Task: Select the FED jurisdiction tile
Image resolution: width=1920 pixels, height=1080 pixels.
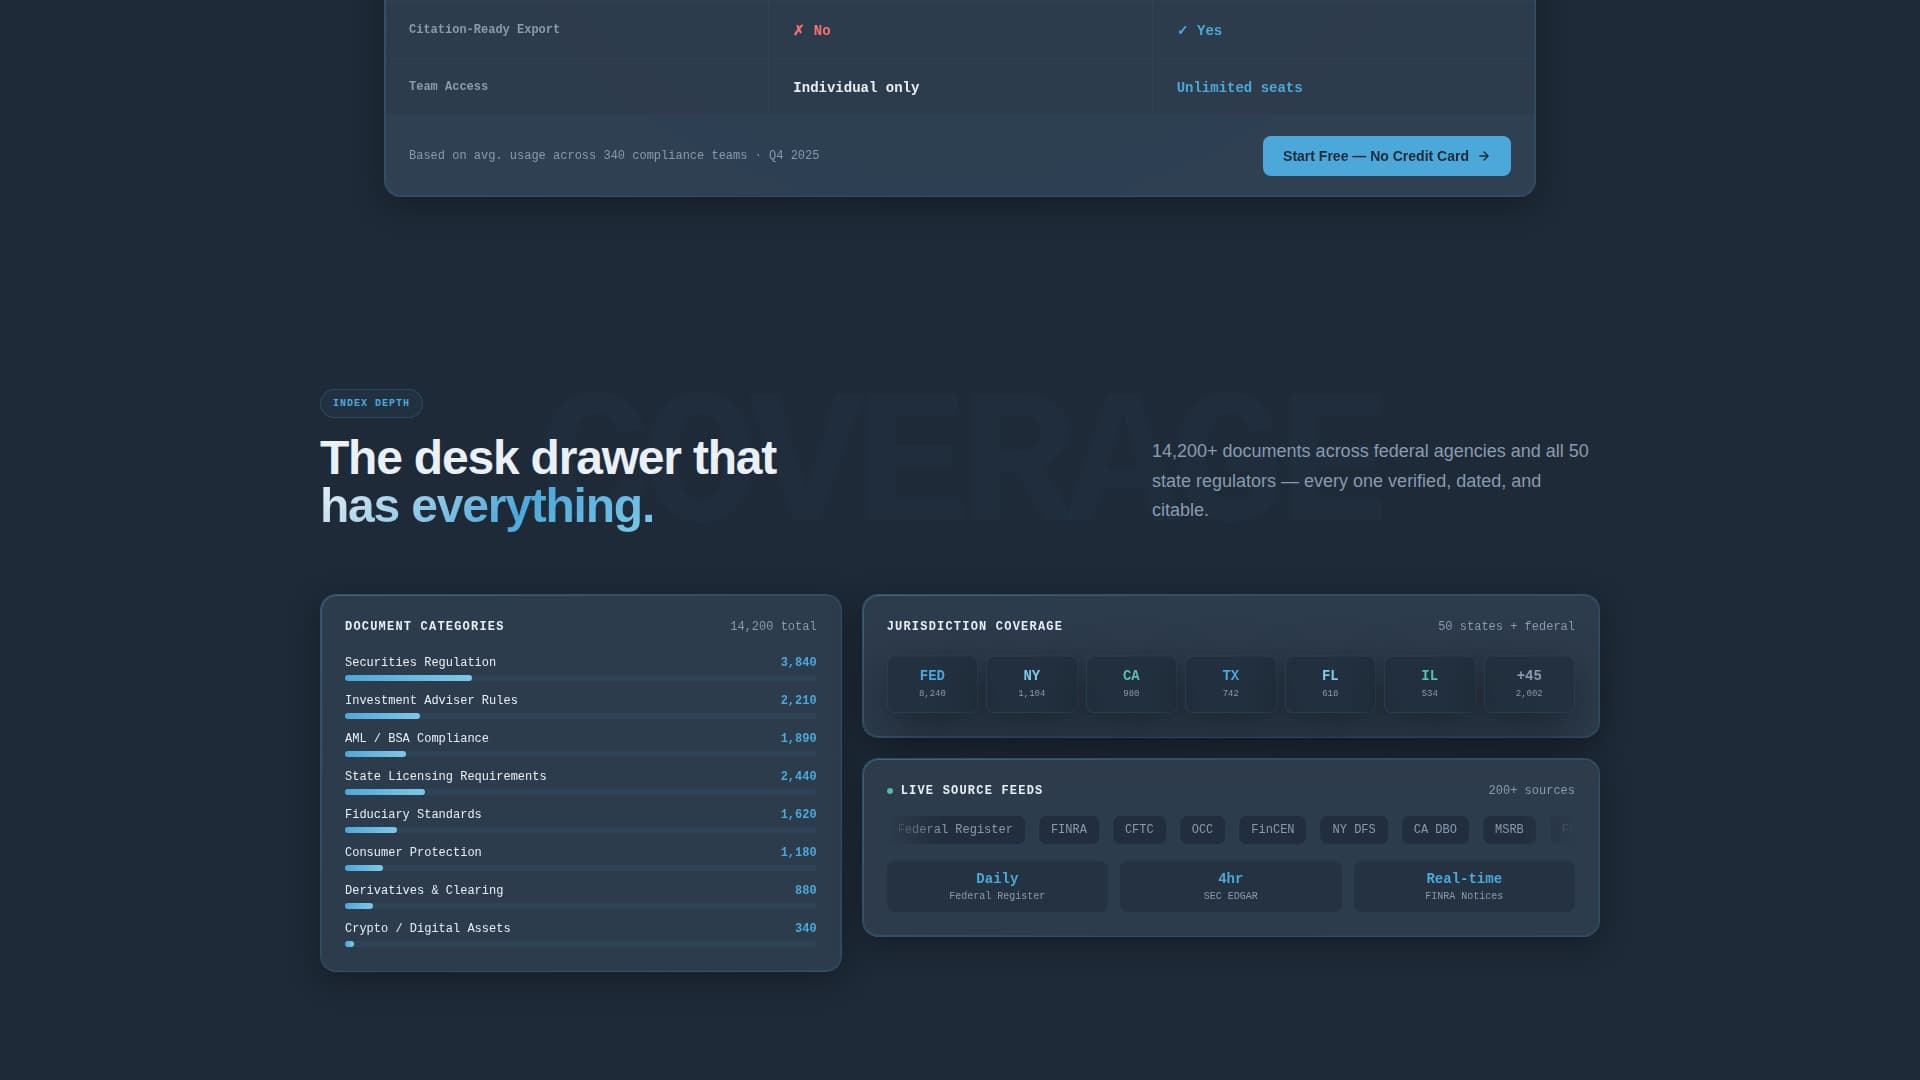Action: [932, 684]
